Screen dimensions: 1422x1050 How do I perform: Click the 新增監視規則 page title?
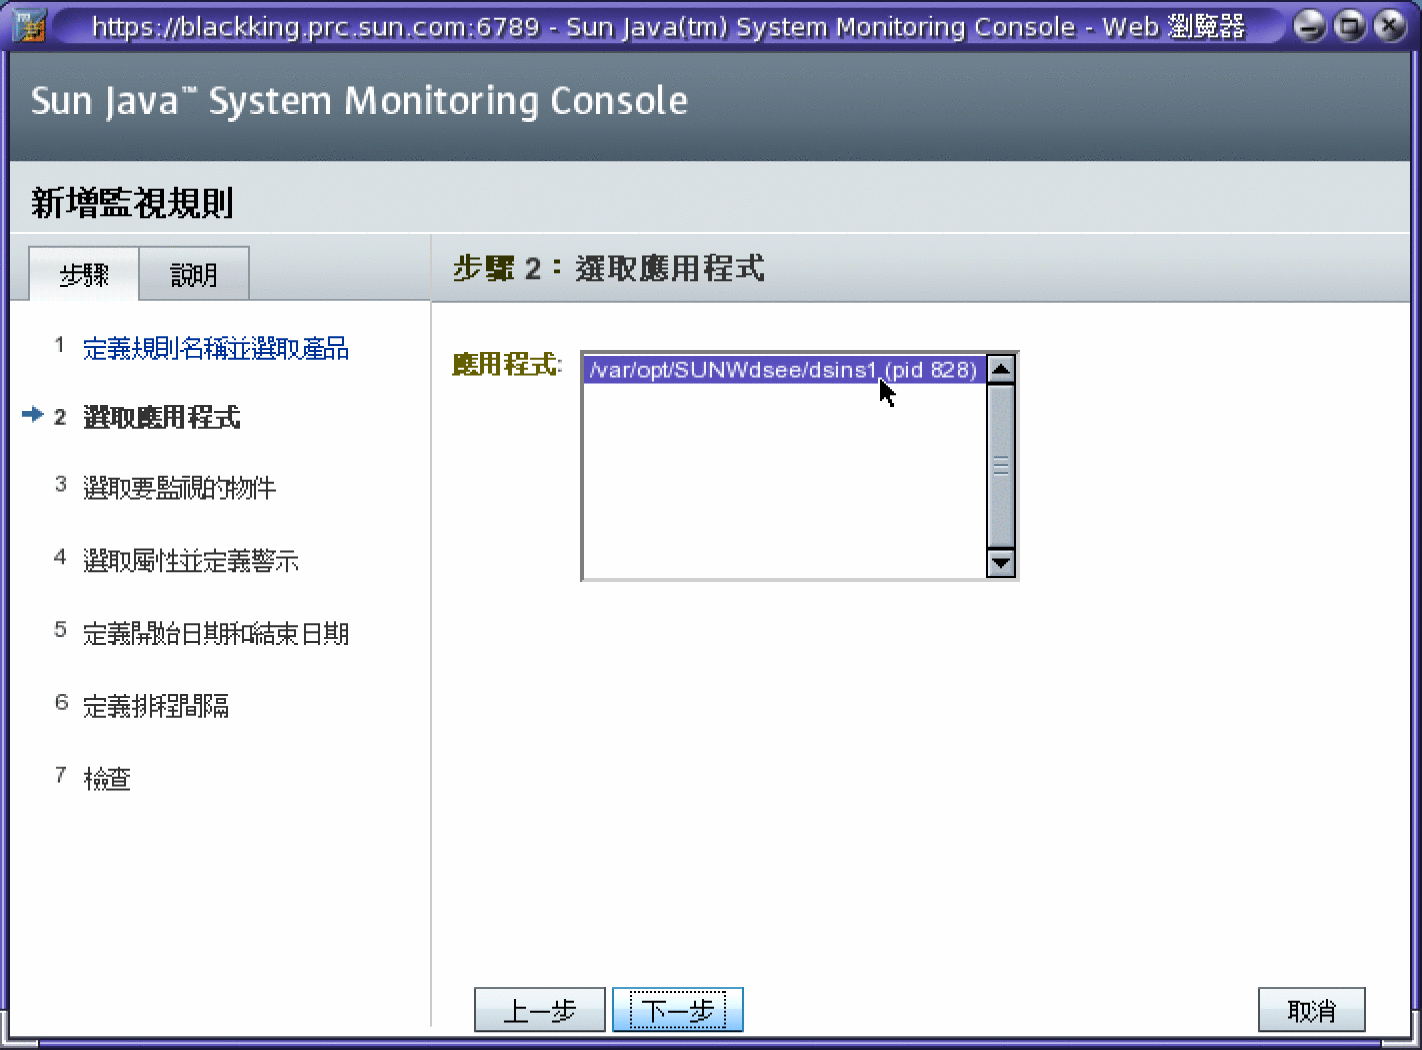pos(132,203)
